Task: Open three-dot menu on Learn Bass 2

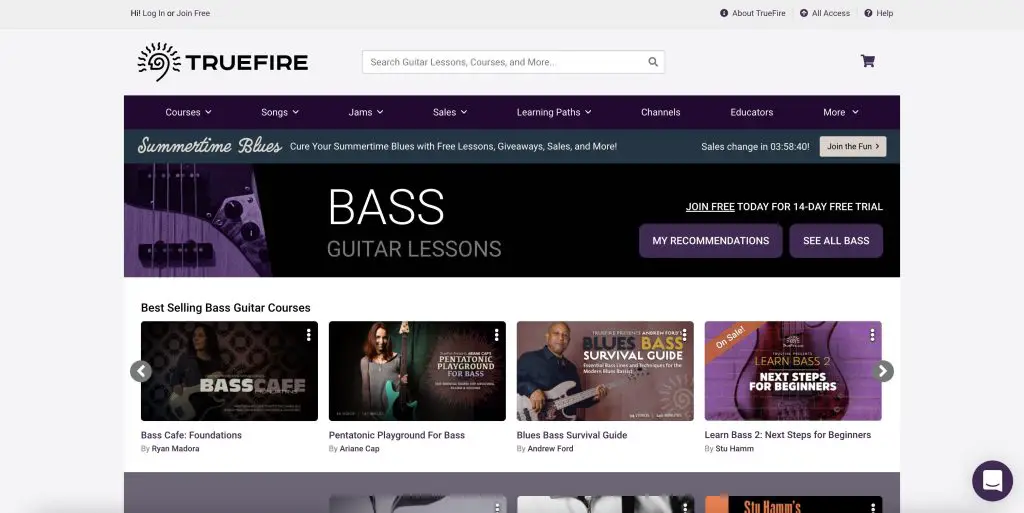Action: pos(872,335)
